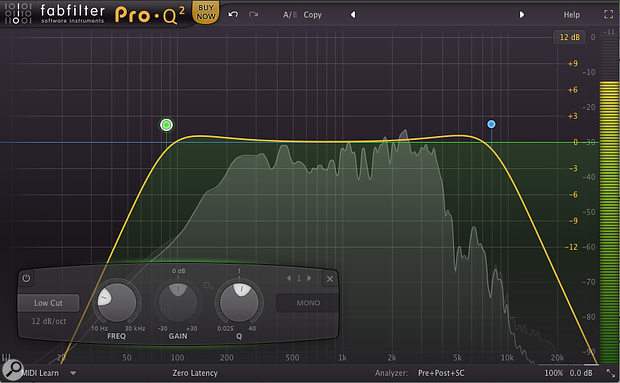Click the 0.0 dB output gain value
This screenshot has height=383, width=620.
(x=581, y=373)
